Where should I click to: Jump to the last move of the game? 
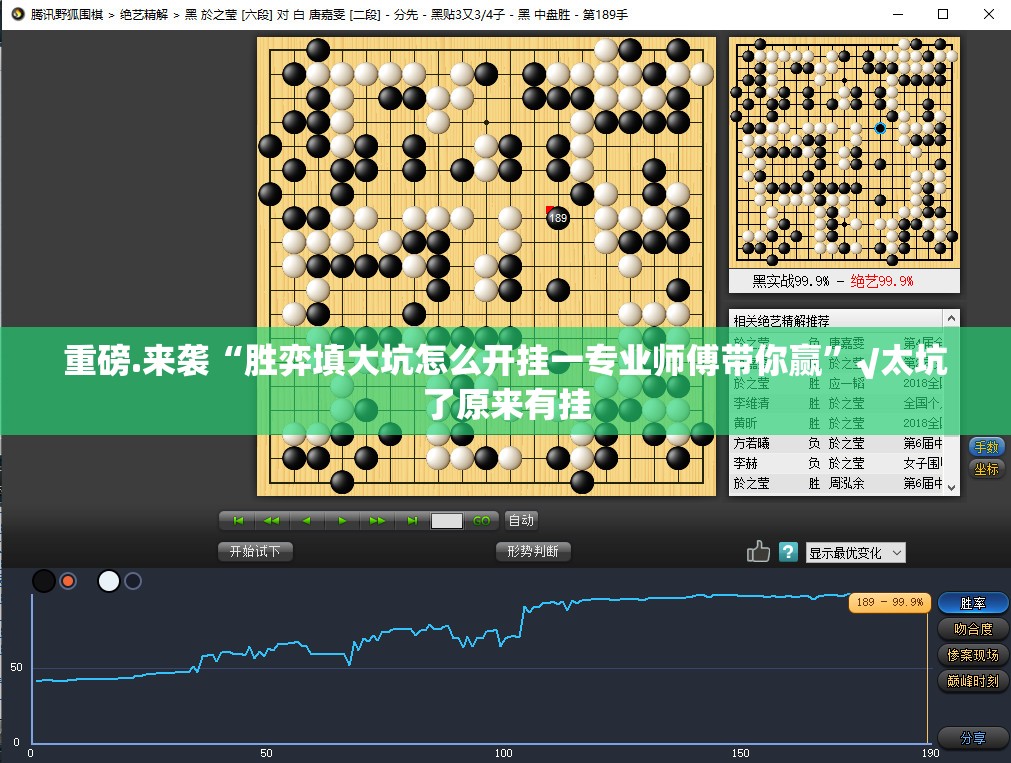(x=412, y=521)
